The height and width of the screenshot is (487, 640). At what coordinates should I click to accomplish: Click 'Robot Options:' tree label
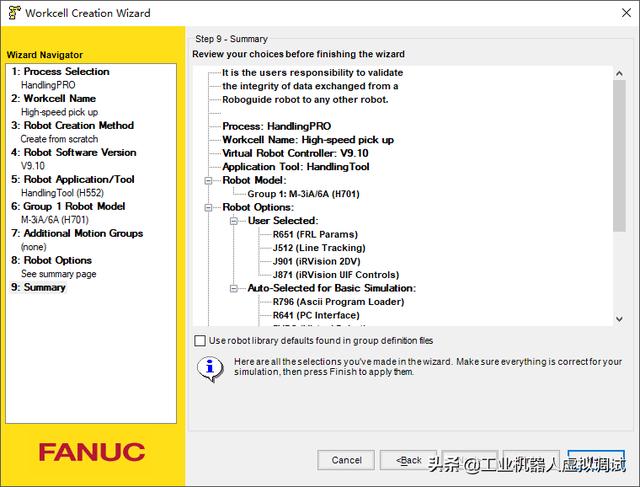[x=258, y=207]
